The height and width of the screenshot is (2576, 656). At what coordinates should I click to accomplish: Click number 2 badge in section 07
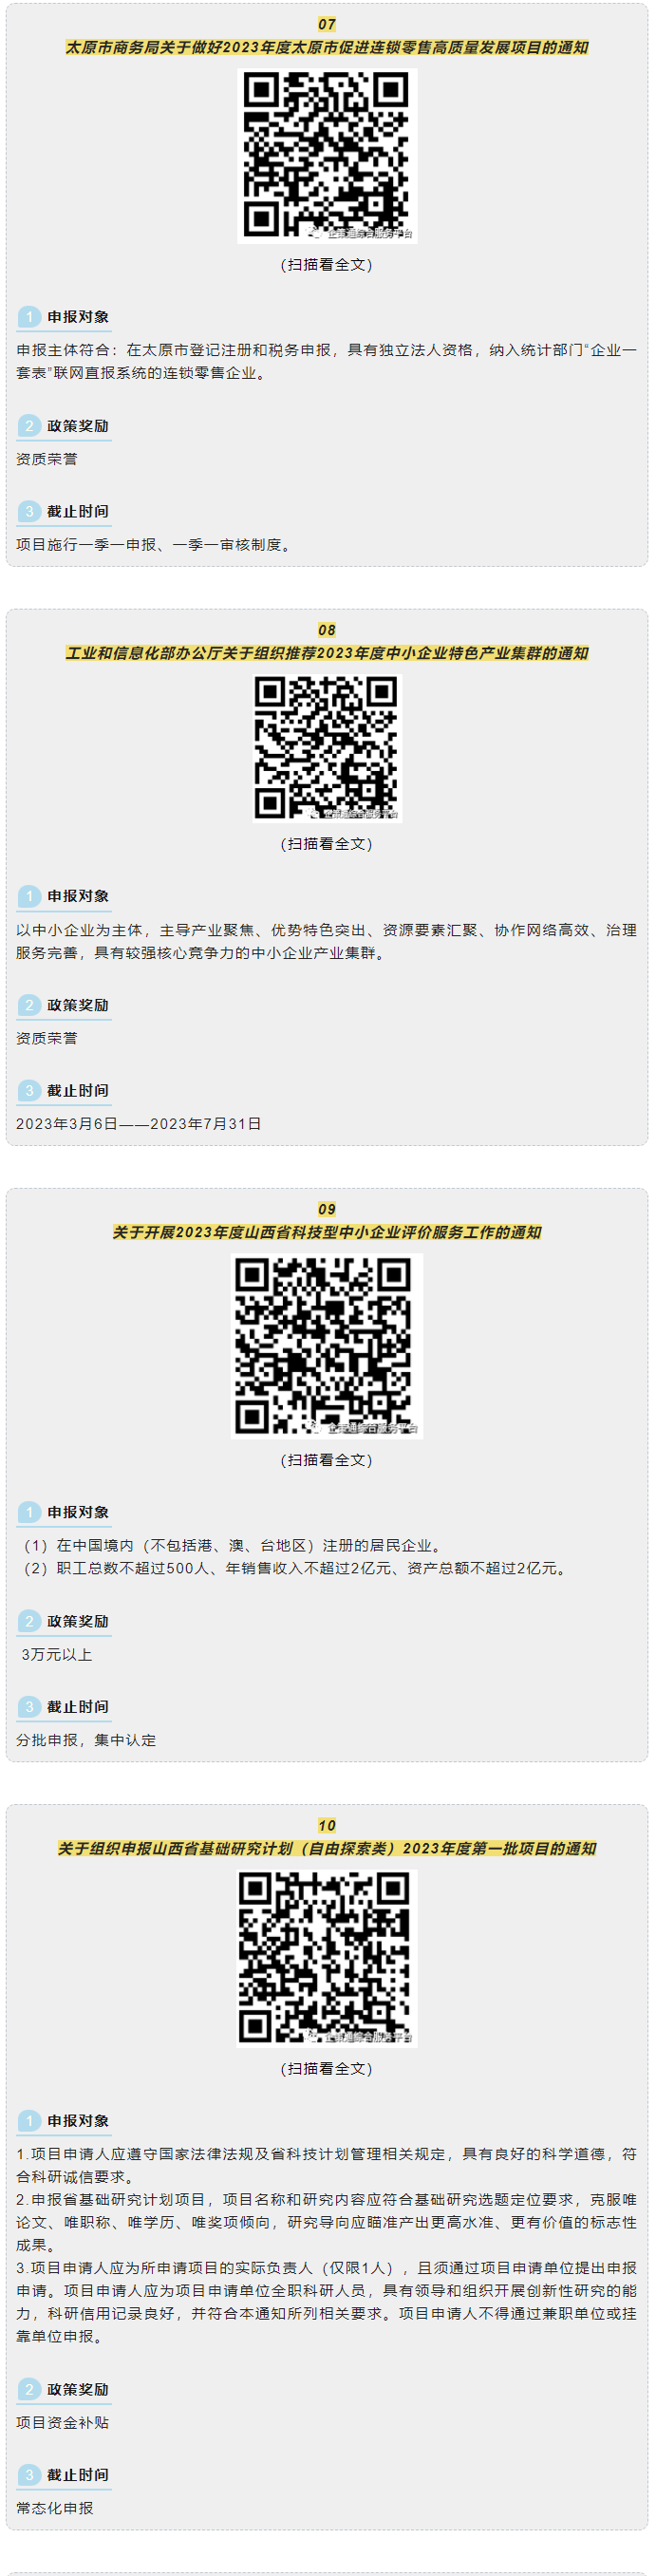coord(29,426)
